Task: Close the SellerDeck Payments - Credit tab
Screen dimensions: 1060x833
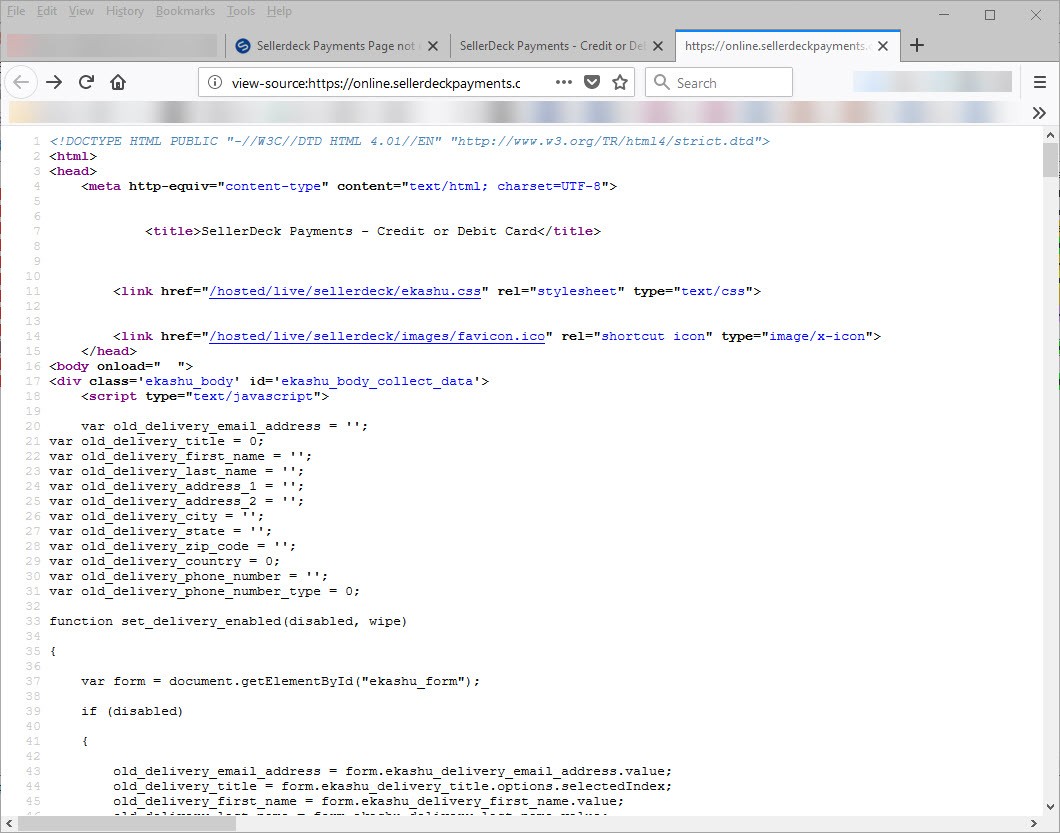Action: pyautogui.click(x=657, y=46)
